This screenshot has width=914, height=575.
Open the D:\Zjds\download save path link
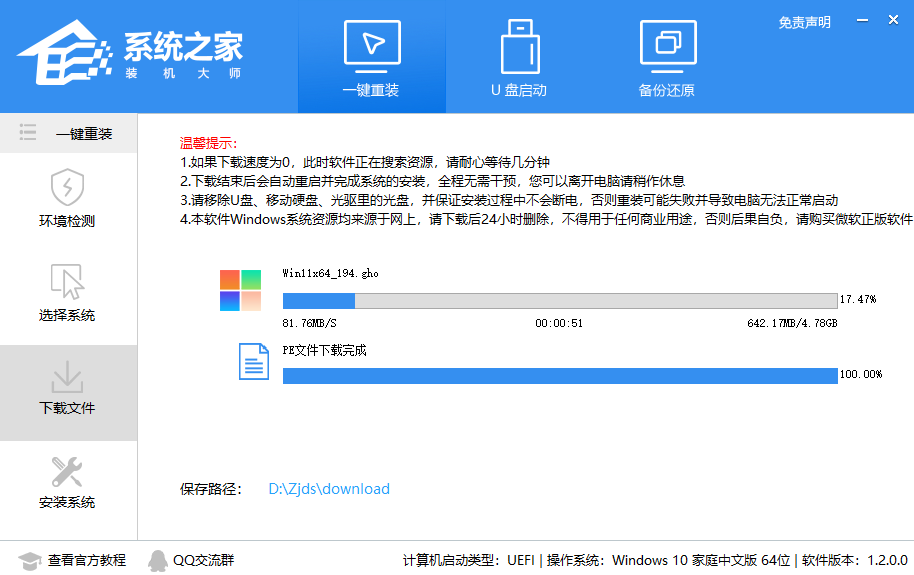[x=329, y=489]
